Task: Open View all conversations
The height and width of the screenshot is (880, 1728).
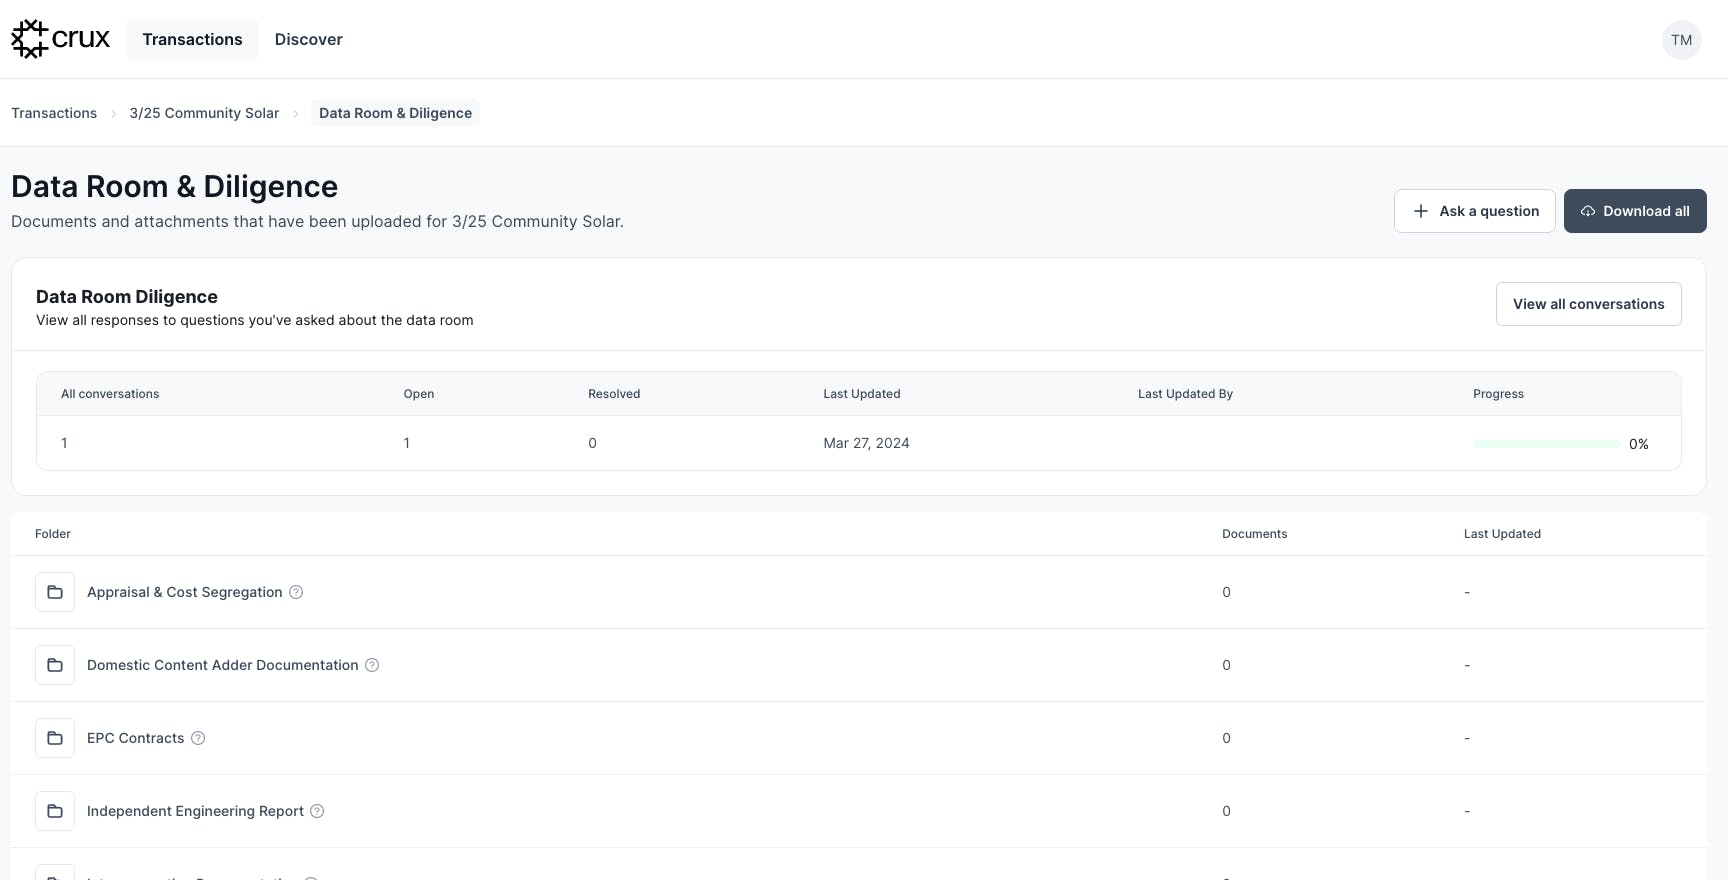Action: pyautogui.click(x=1588, y=304)
